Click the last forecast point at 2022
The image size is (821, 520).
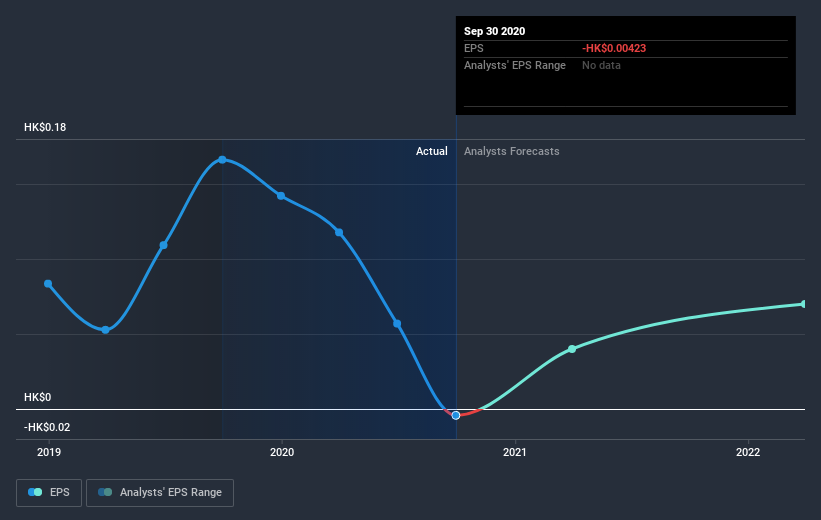pos(804,304)
